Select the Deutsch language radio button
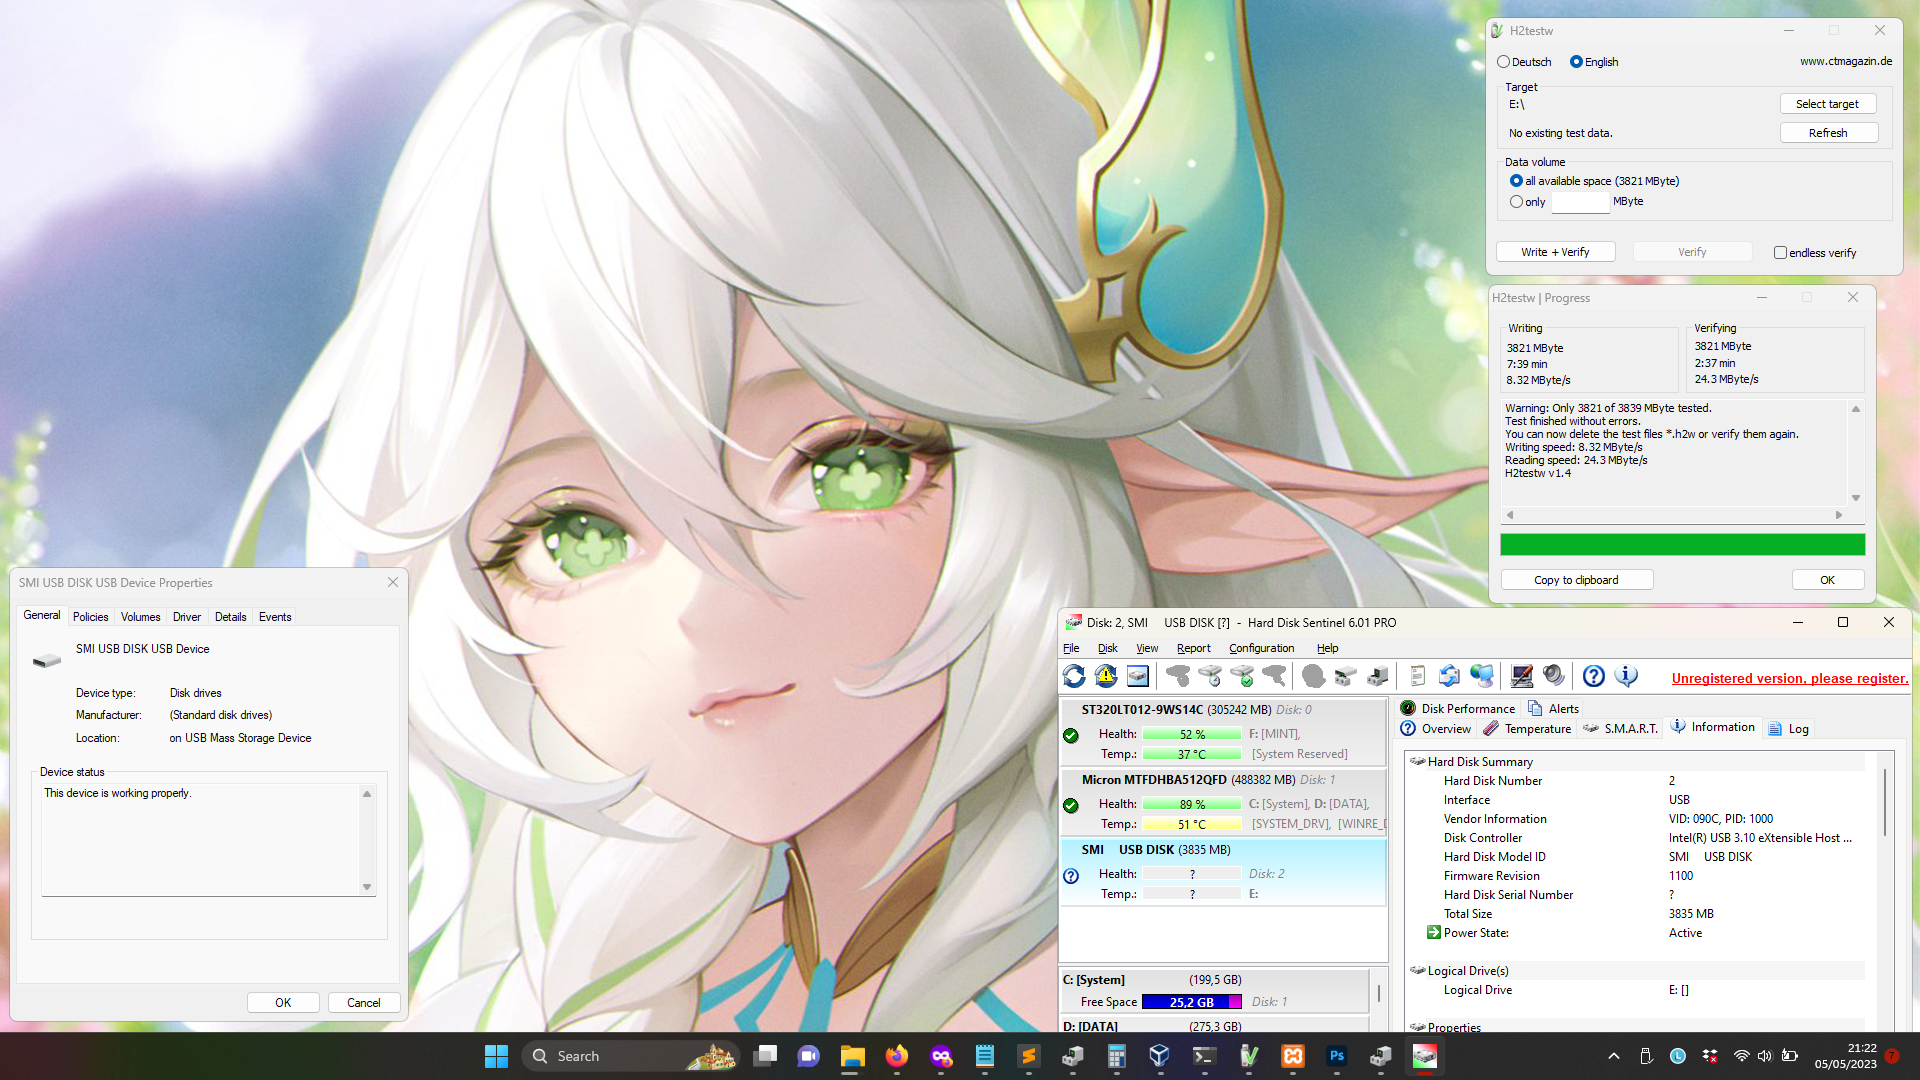 coord(1503,62)
